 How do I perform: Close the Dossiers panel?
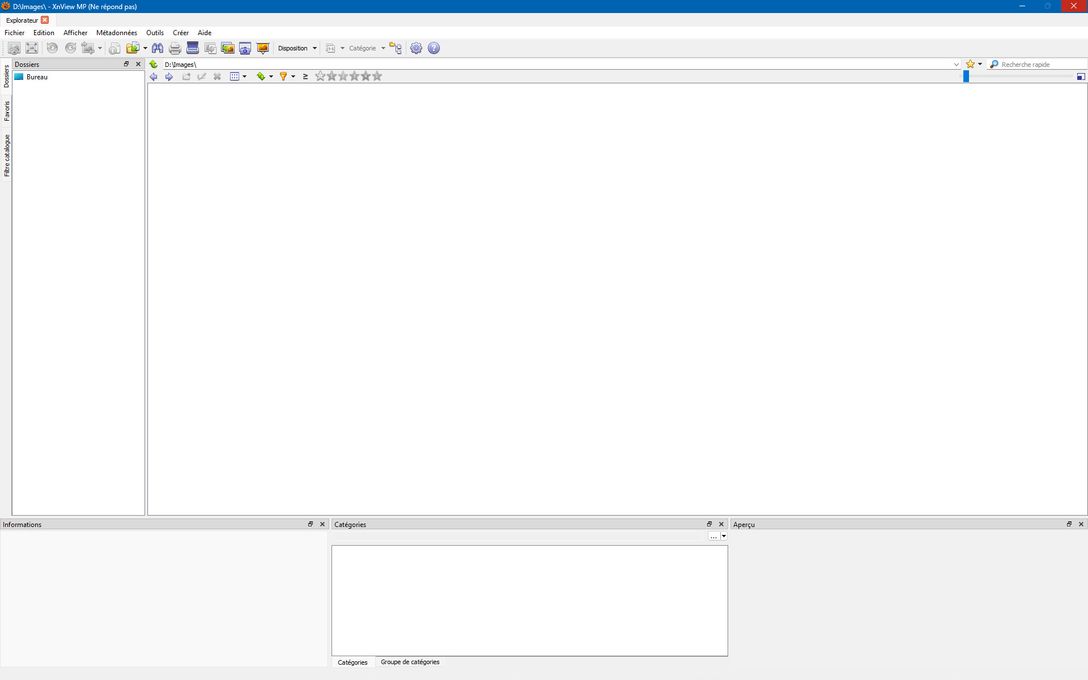(138, 64)
